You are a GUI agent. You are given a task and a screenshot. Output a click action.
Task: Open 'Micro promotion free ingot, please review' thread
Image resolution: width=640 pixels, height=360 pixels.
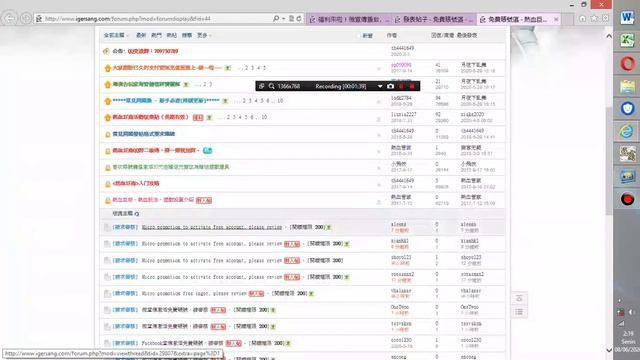click(194, 293)
